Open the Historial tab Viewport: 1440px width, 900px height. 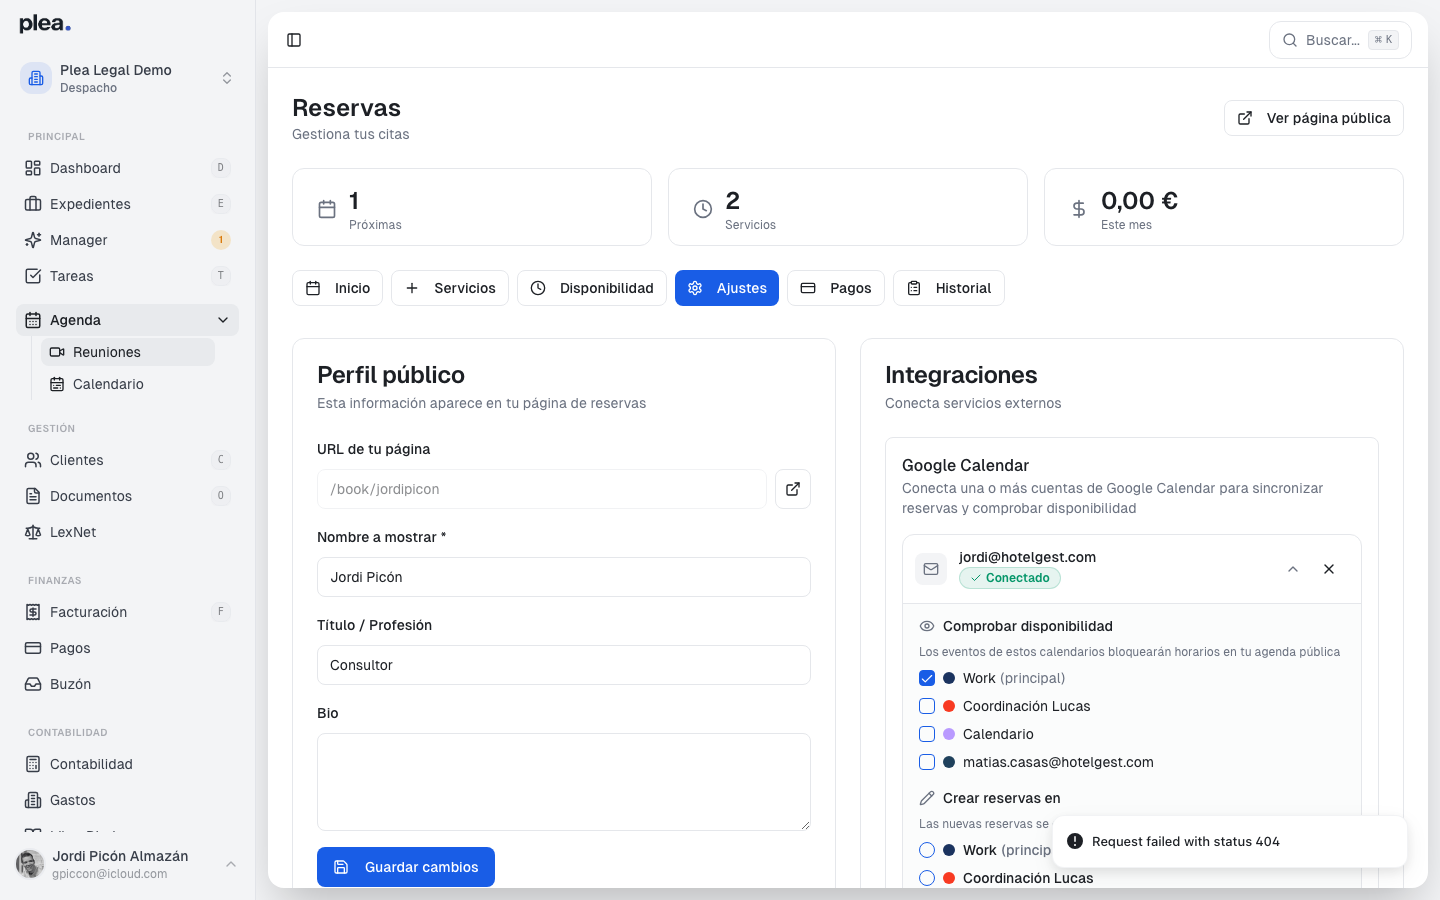[x=948, y=288]
